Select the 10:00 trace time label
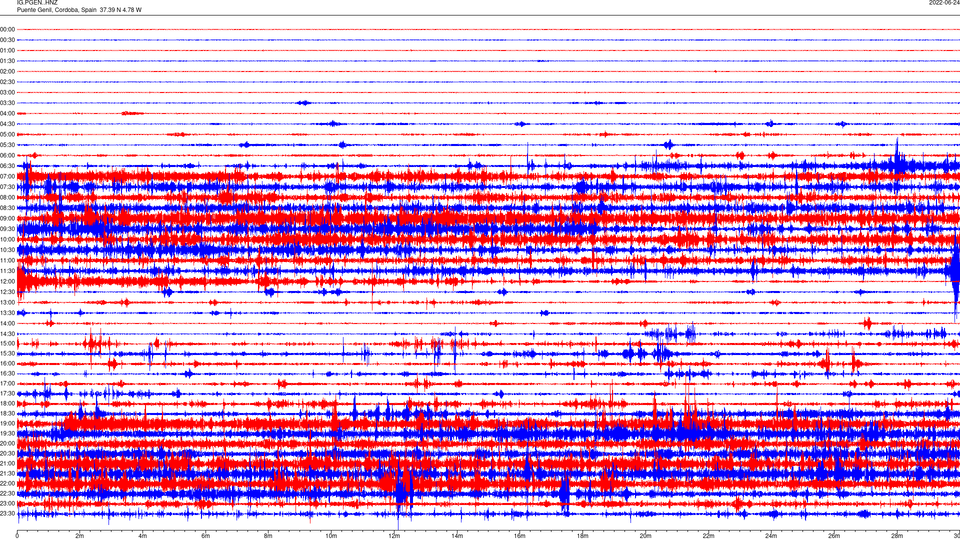Screen dimensions: 960x540 [7, 239]
